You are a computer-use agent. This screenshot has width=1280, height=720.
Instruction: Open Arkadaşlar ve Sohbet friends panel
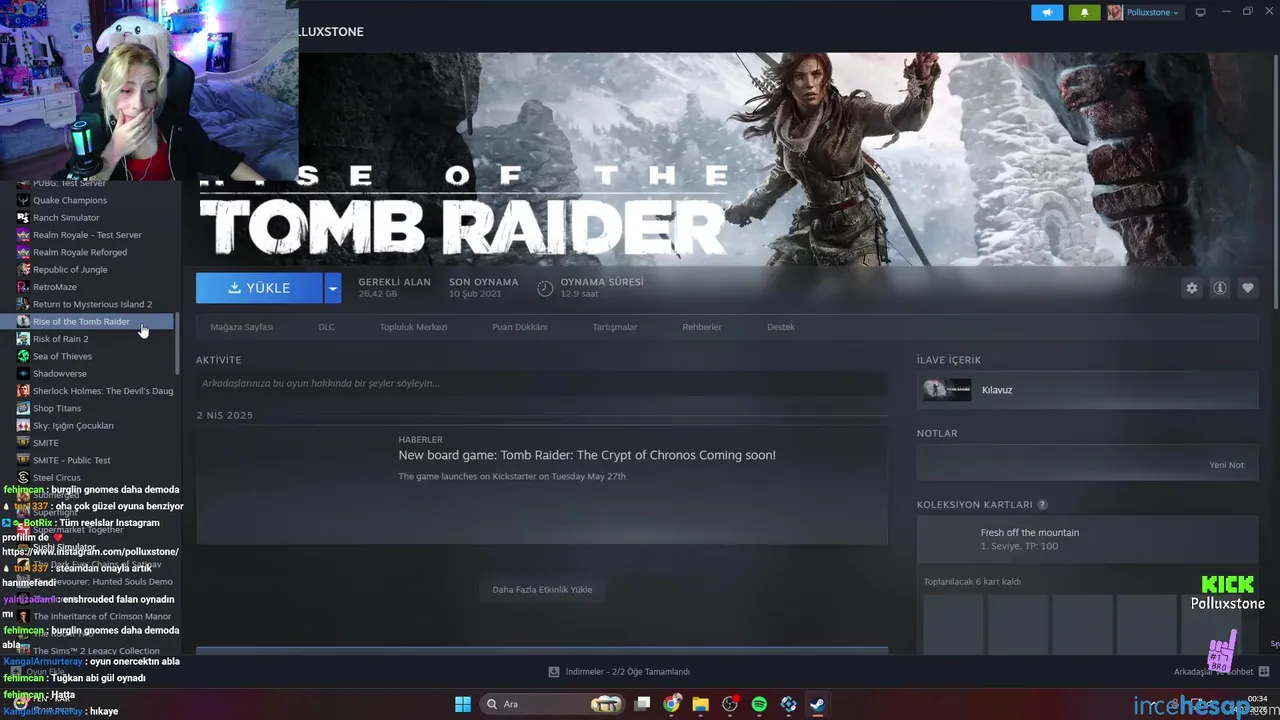(1222, 672)
